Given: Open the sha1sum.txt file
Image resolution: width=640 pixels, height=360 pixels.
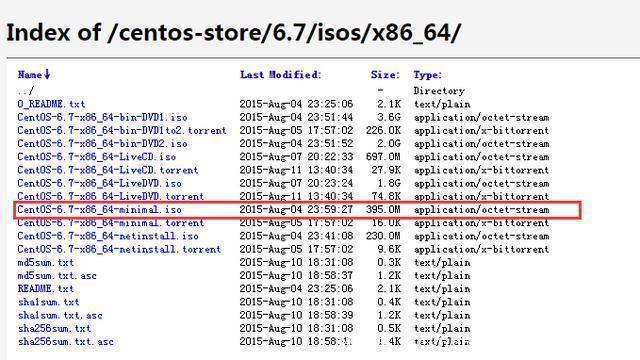Looking at the screenshot, I should coord(49,302).
